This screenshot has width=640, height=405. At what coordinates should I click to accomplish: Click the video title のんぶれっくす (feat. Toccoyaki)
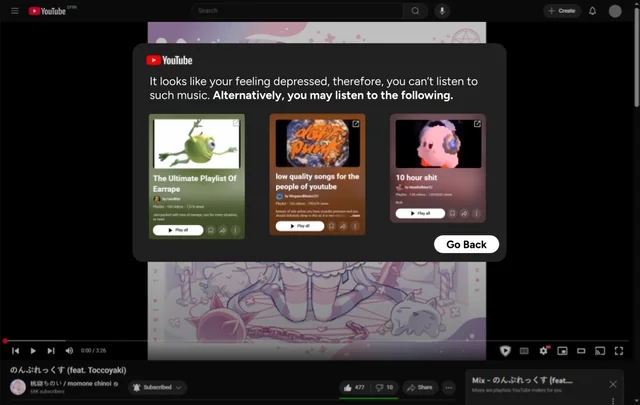click(x=68, y=370)
